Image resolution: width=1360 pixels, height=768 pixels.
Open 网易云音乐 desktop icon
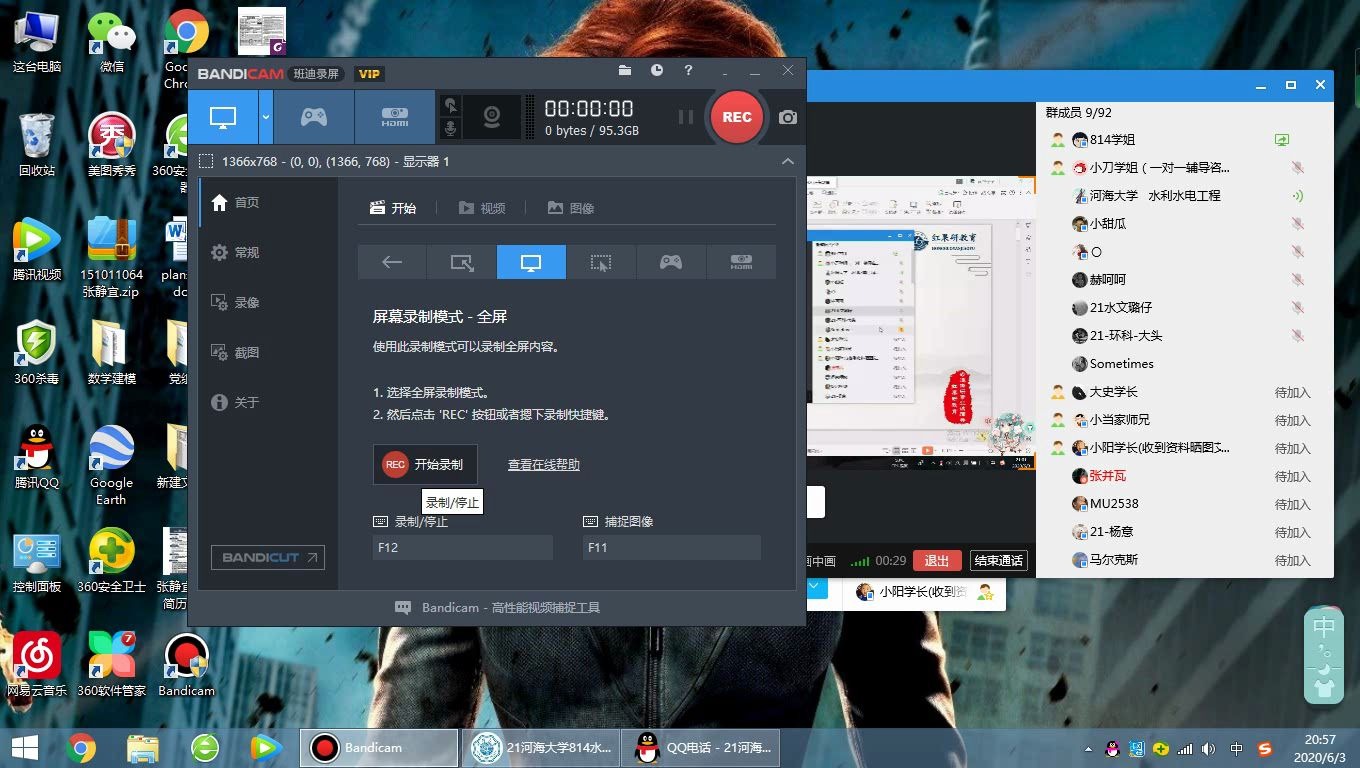37,664
